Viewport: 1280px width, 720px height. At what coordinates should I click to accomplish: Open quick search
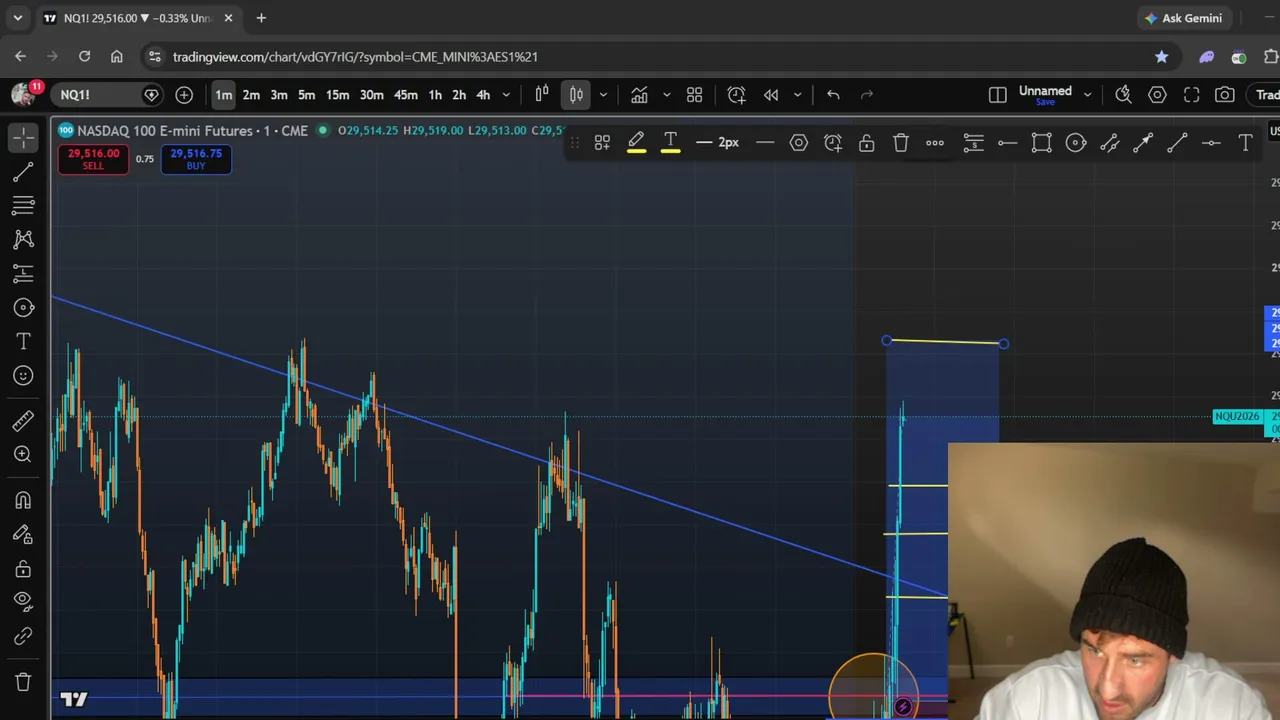pyautogui.click(x=1123, y=95)
